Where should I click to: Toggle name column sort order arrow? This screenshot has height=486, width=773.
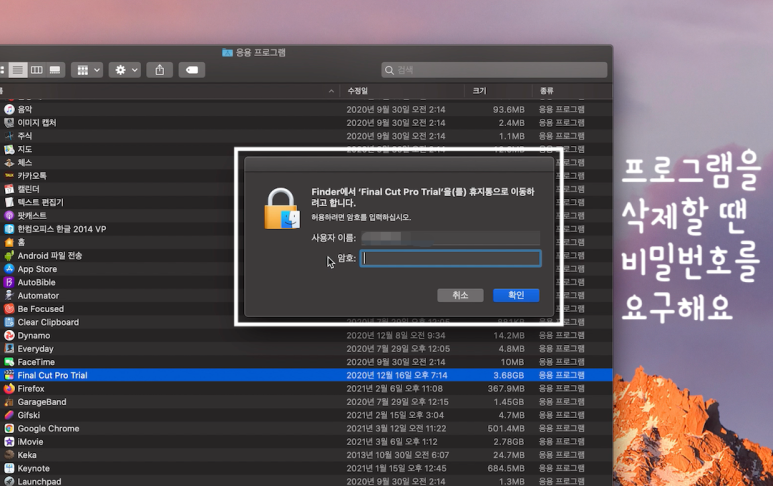click(331, 91)
